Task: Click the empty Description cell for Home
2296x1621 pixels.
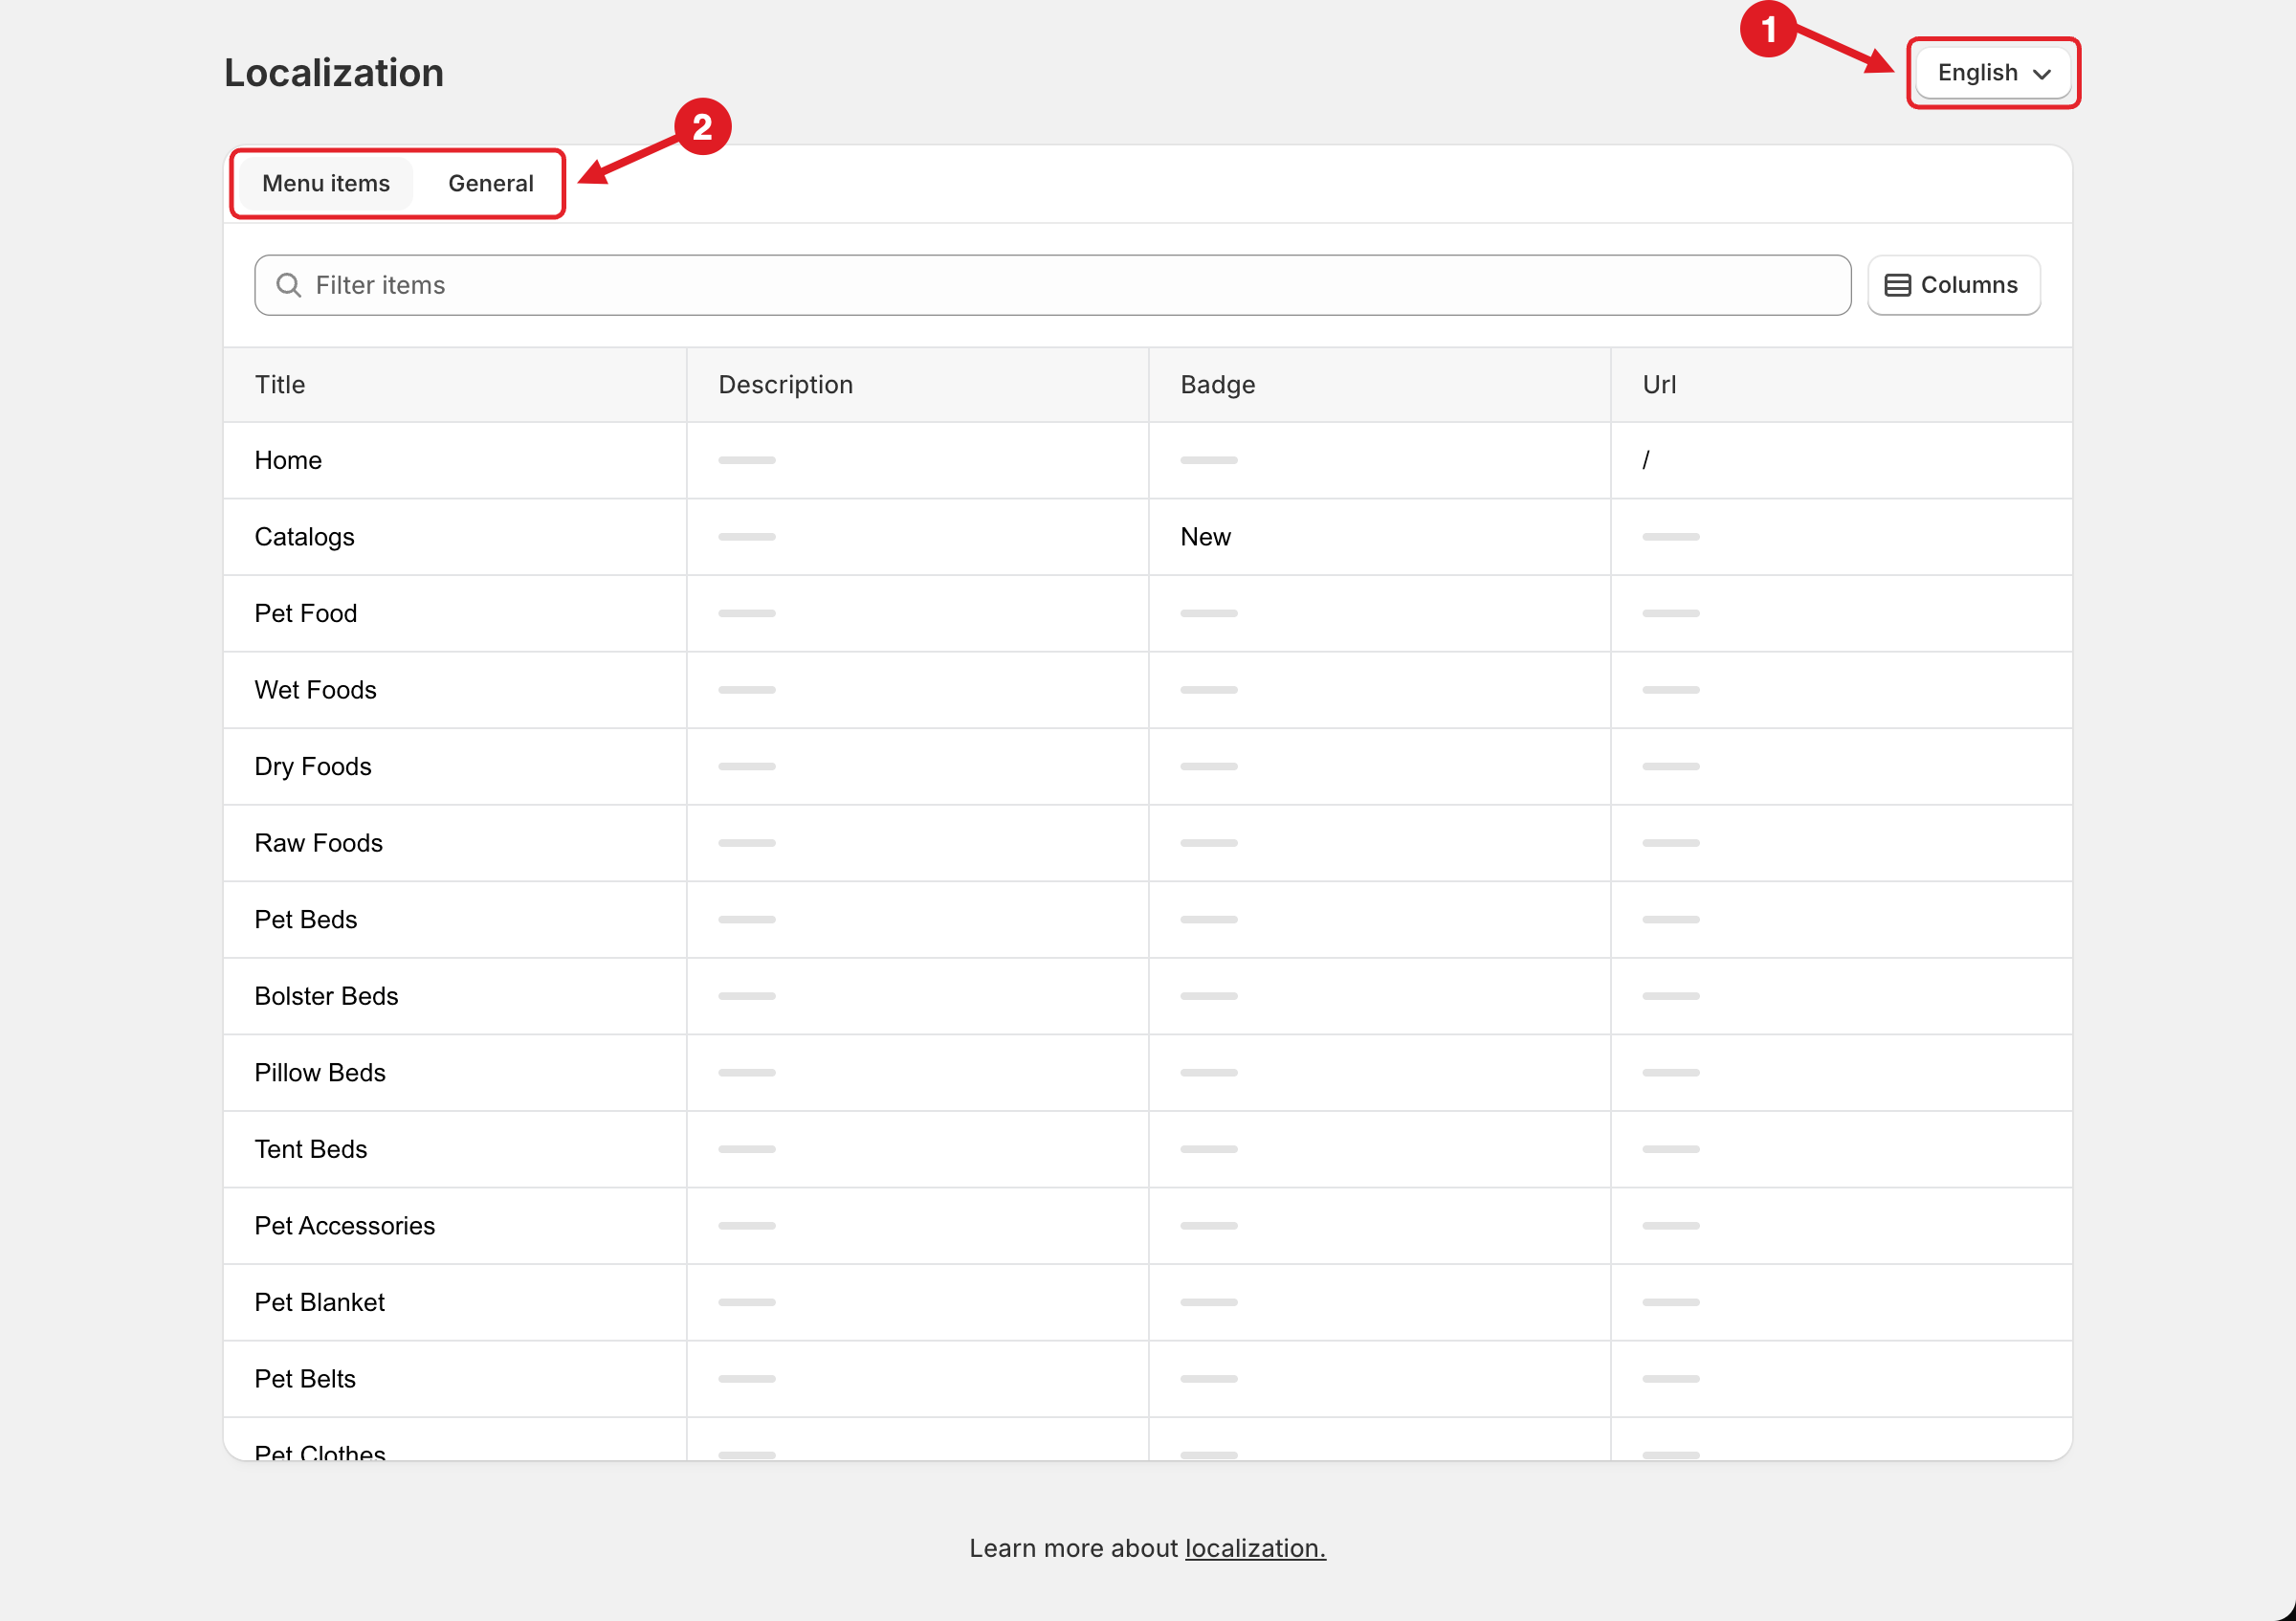Action: pos(917,460)
